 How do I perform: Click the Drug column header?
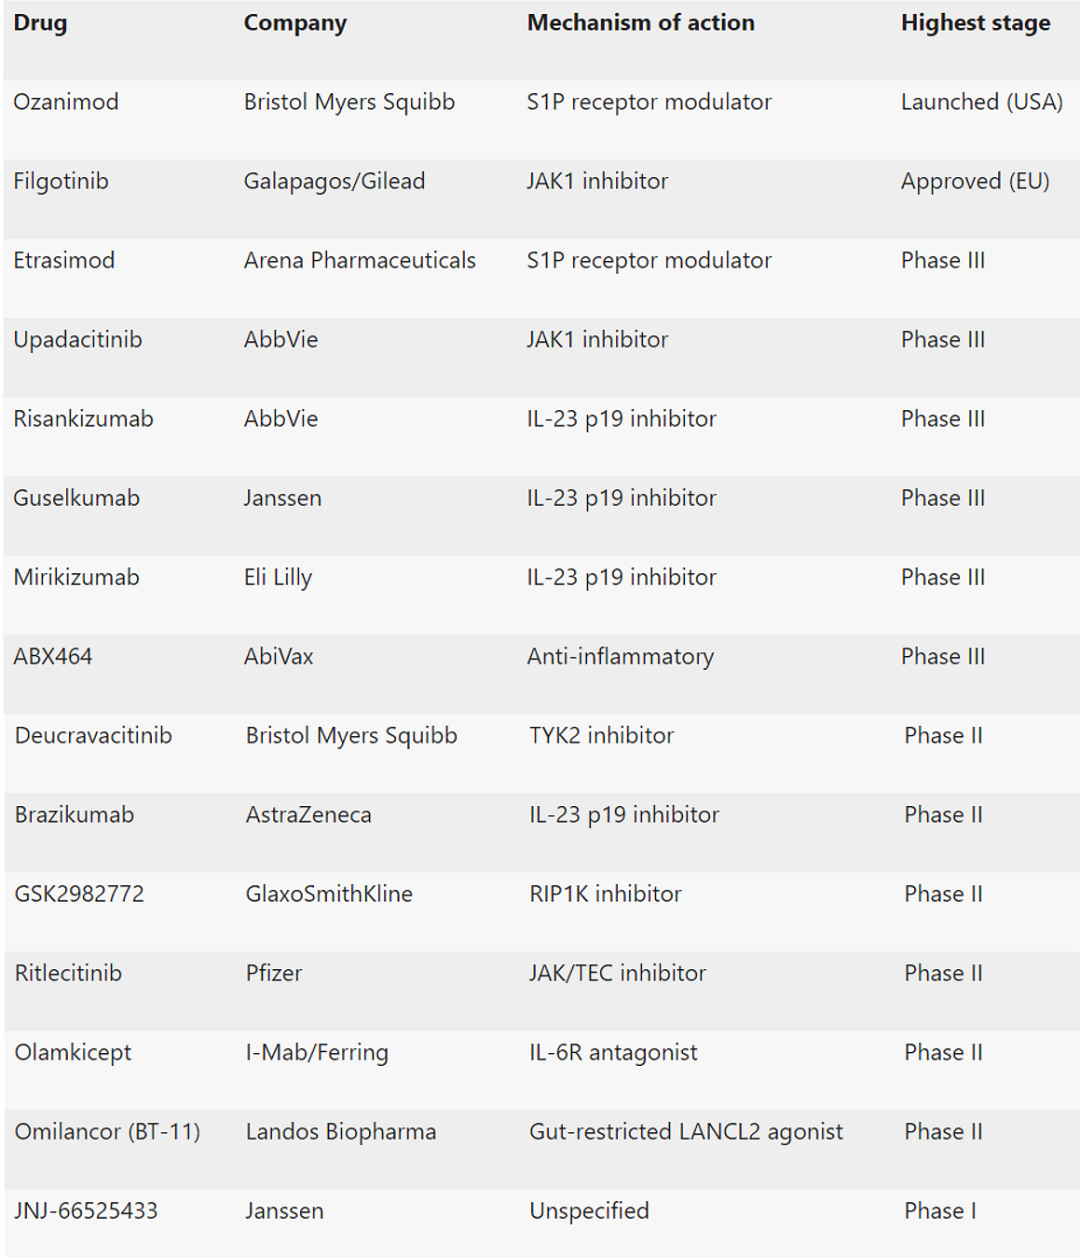[41, 23]
